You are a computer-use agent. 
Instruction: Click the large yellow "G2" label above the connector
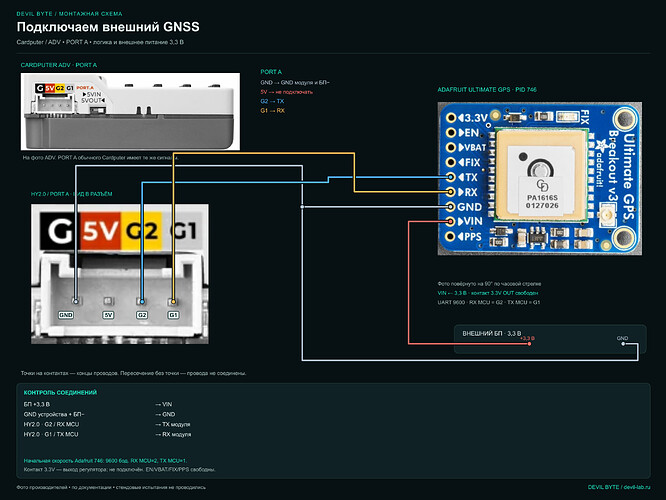coord(141,231)
